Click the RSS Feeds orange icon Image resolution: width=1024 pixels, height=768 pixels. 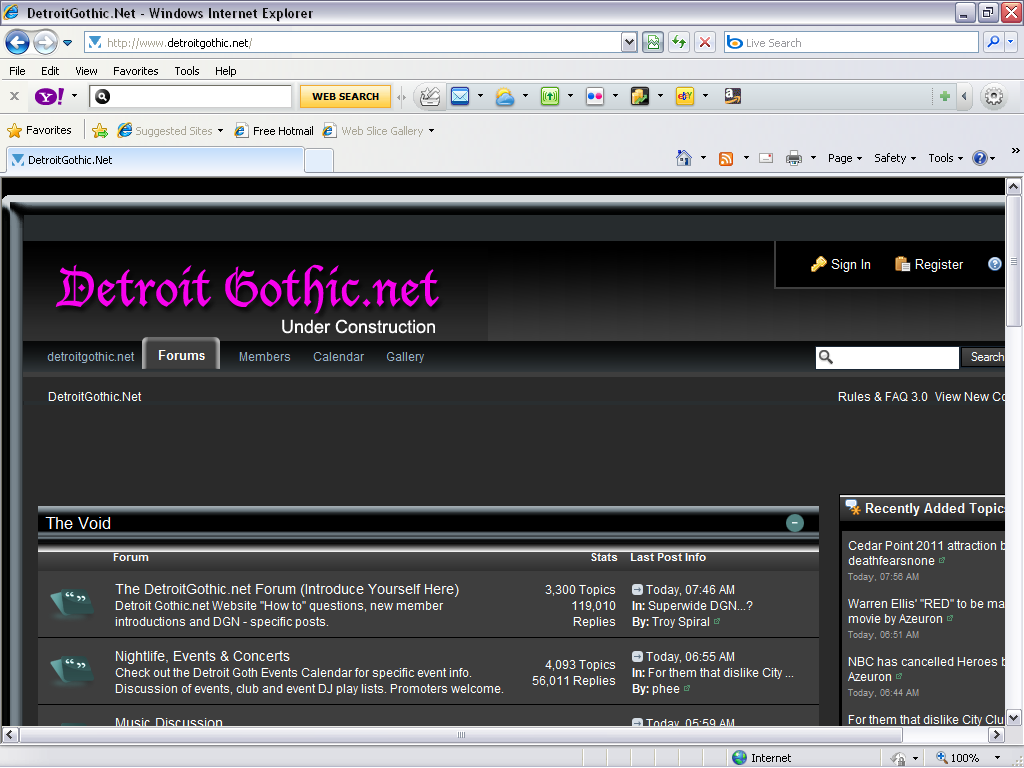tap(726, 159)
